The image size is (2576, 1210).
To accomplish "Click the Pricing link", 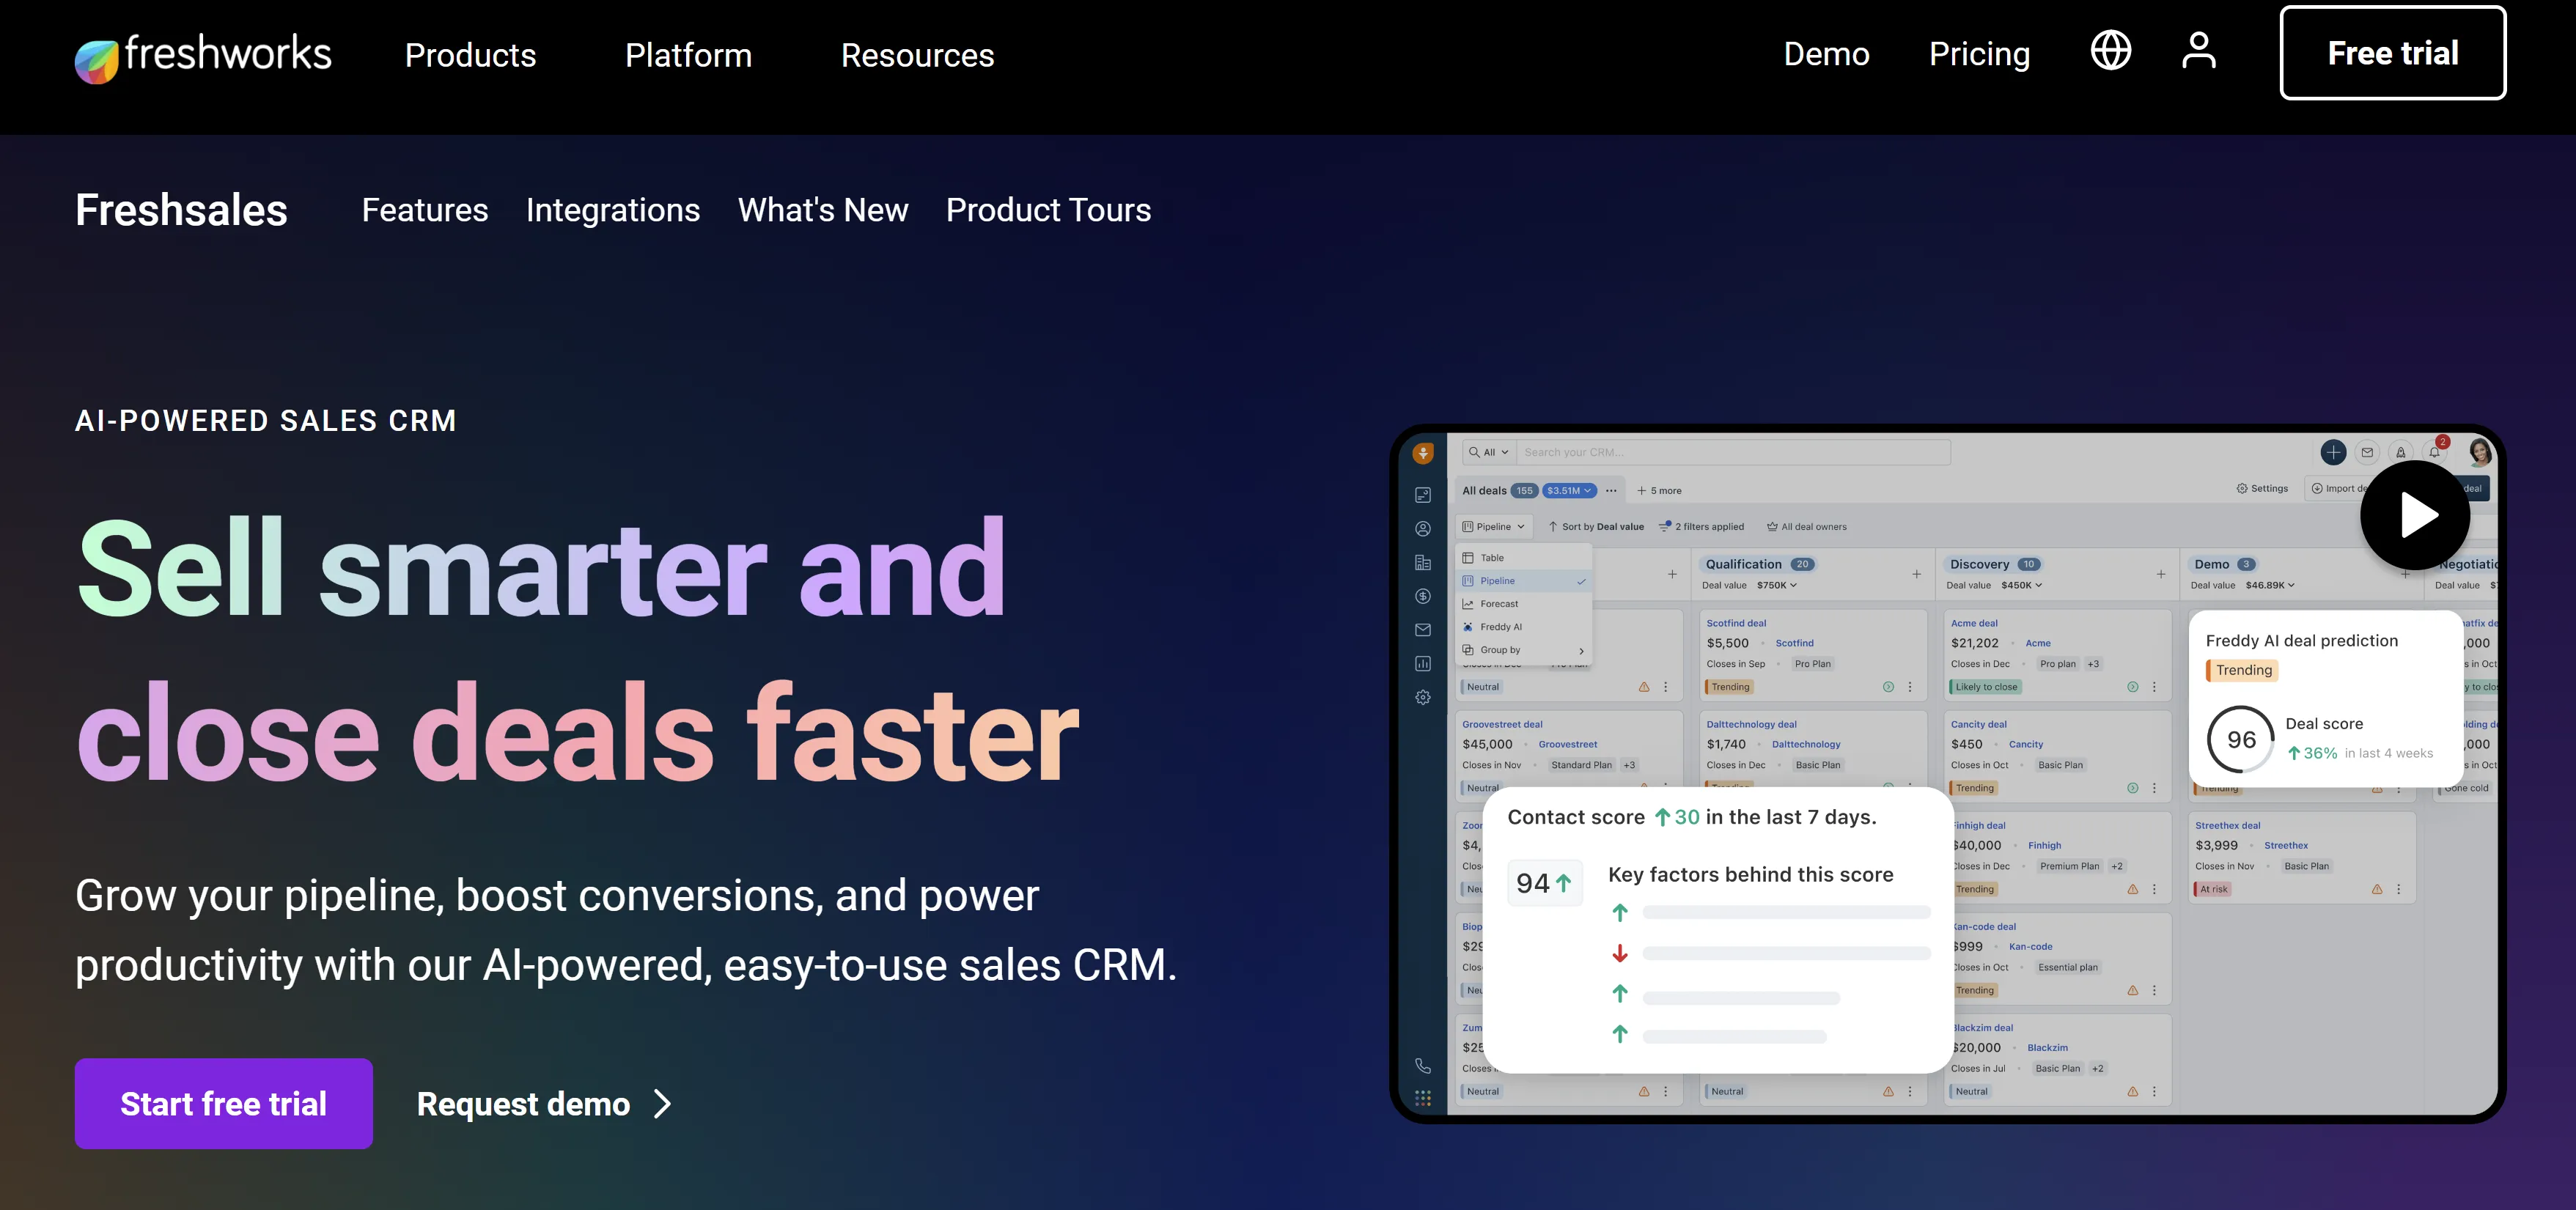I will pos(1979,54).
